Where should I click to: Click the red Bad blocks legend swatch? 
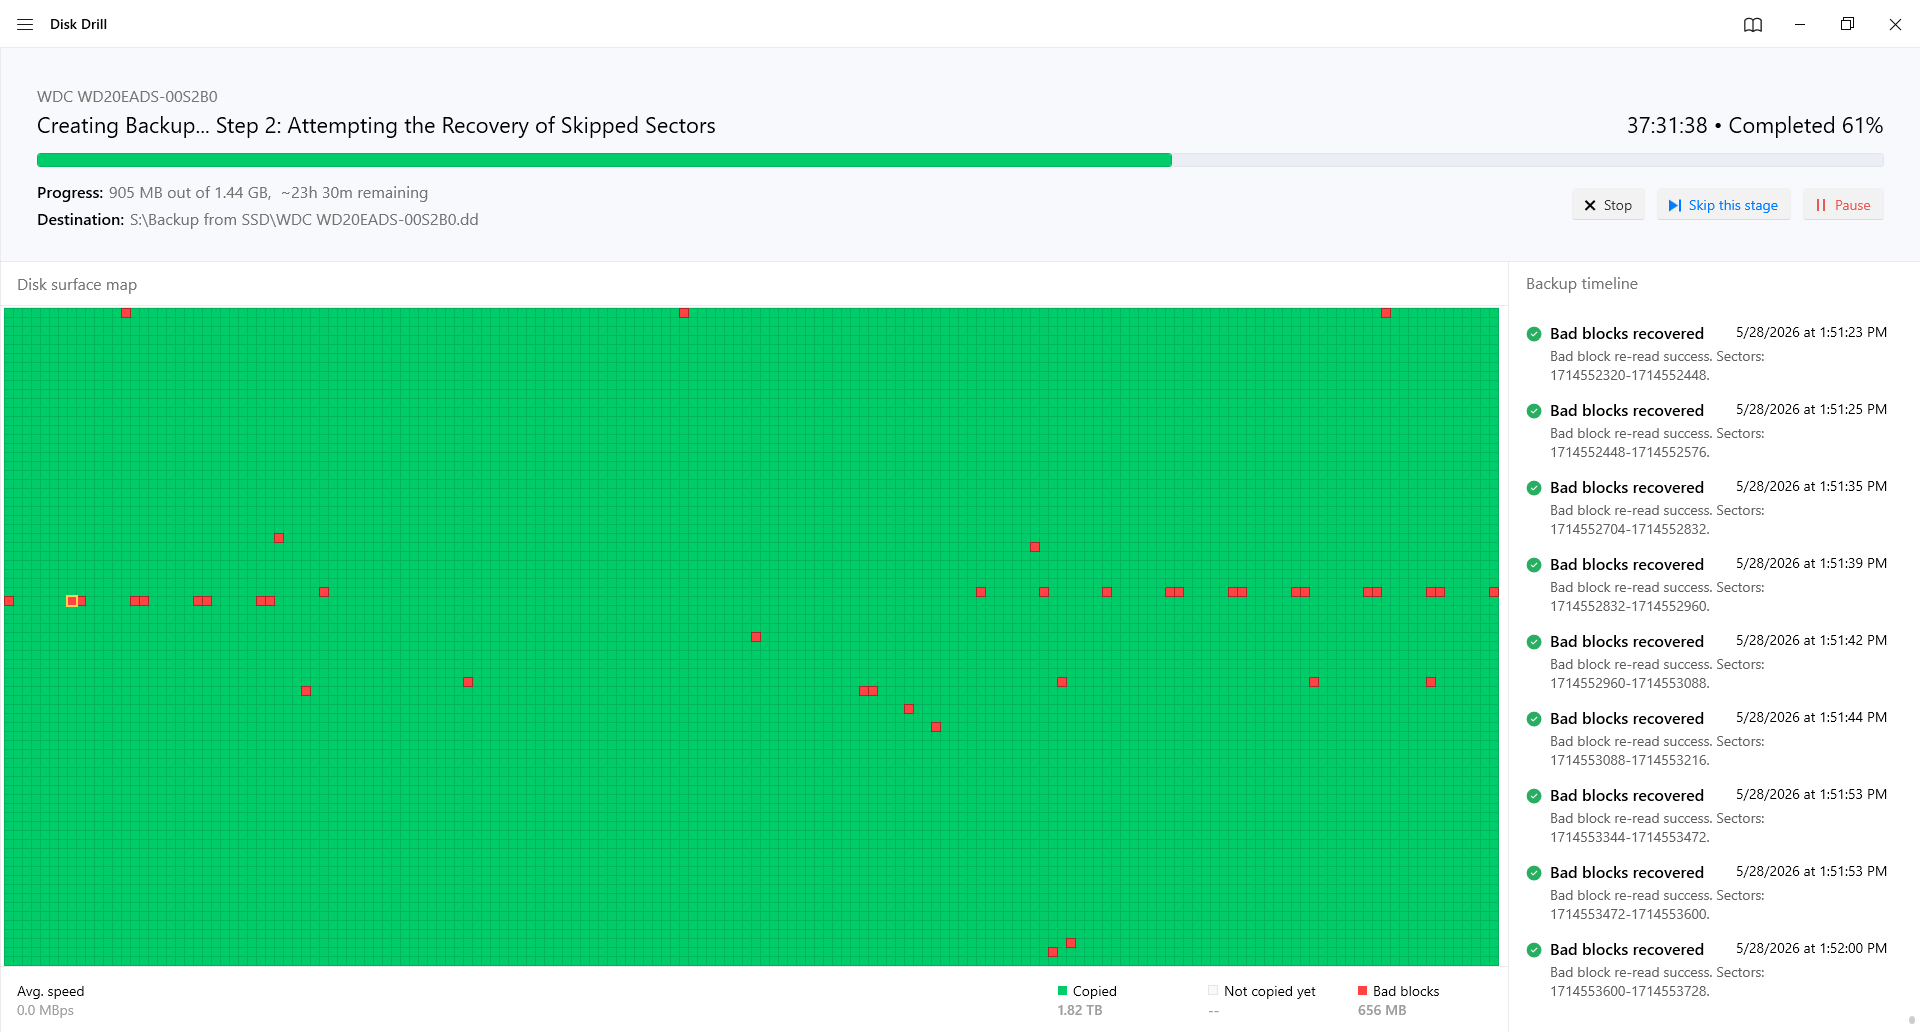click(1362, 991)
